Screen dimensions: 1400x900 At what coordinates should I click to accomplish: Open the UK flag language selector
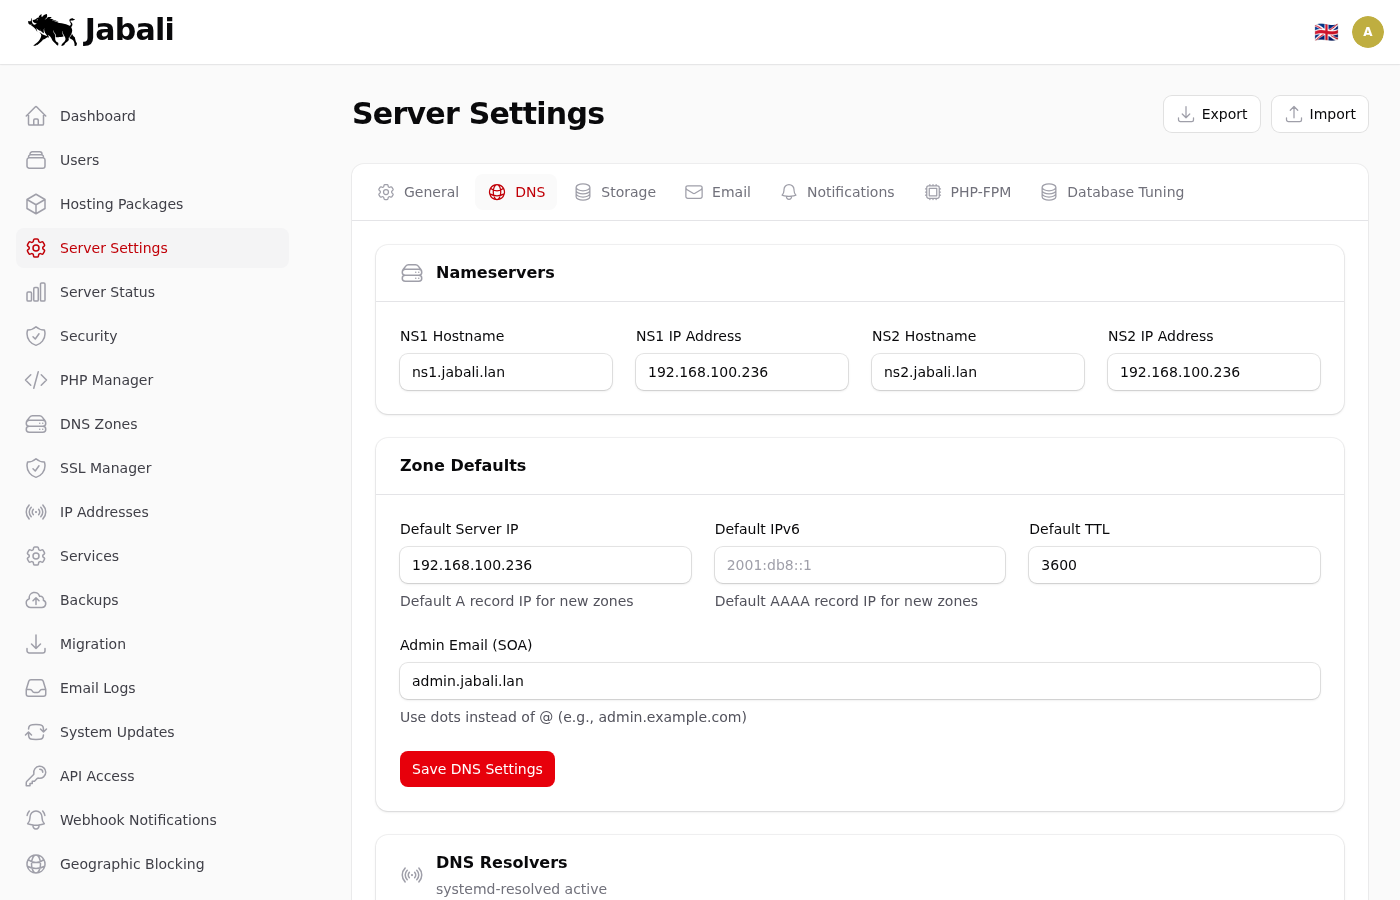pyautogui.click(x=1326, y=32)
